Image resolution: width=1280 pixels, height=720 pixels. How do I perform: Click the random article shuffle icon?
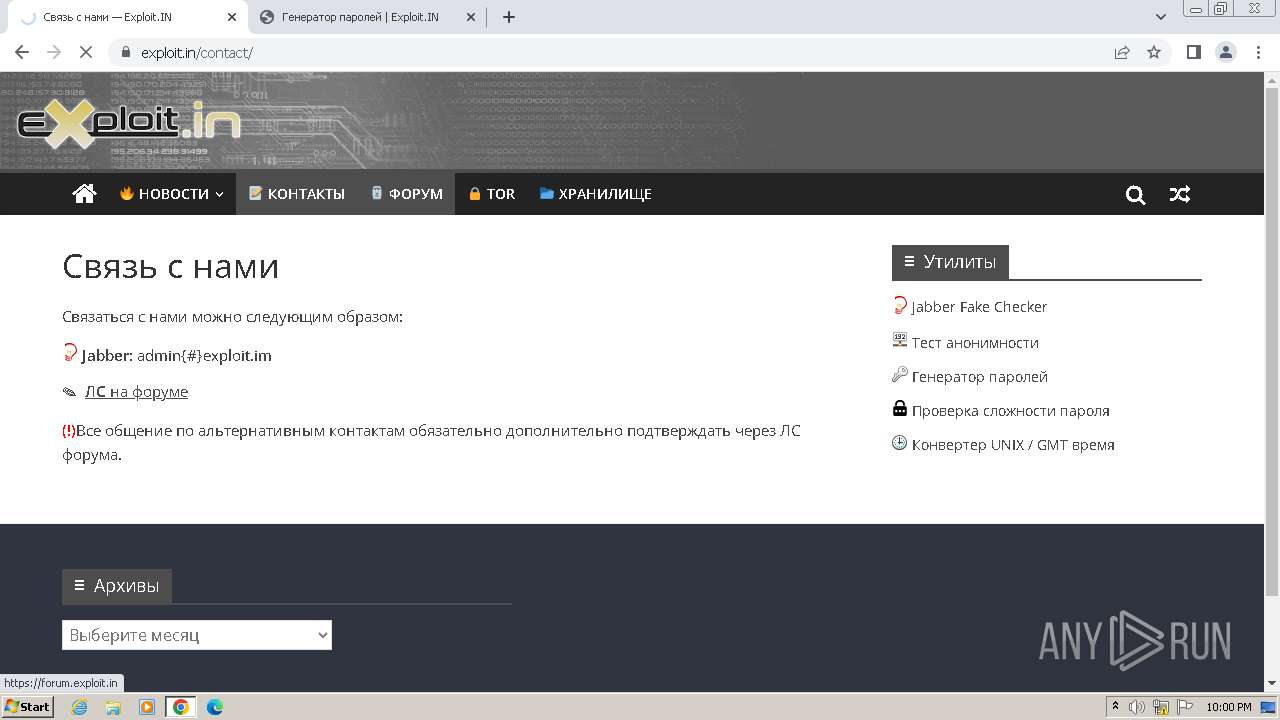click(1180, 195)
